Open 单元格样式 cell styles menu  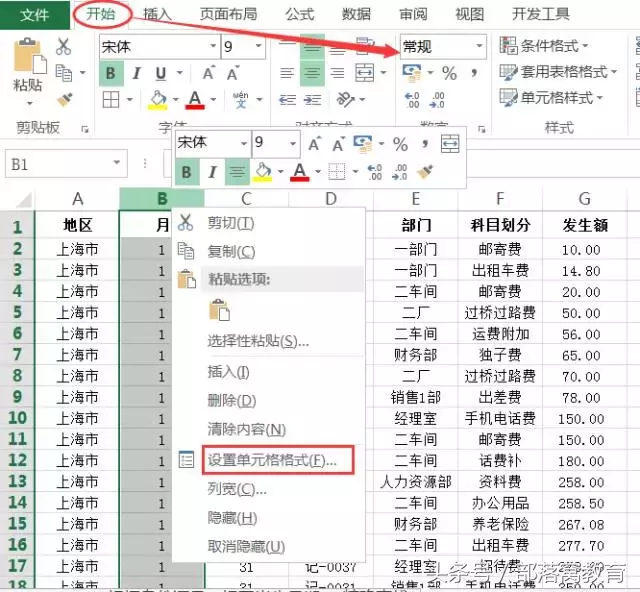[x=551, y=98]
